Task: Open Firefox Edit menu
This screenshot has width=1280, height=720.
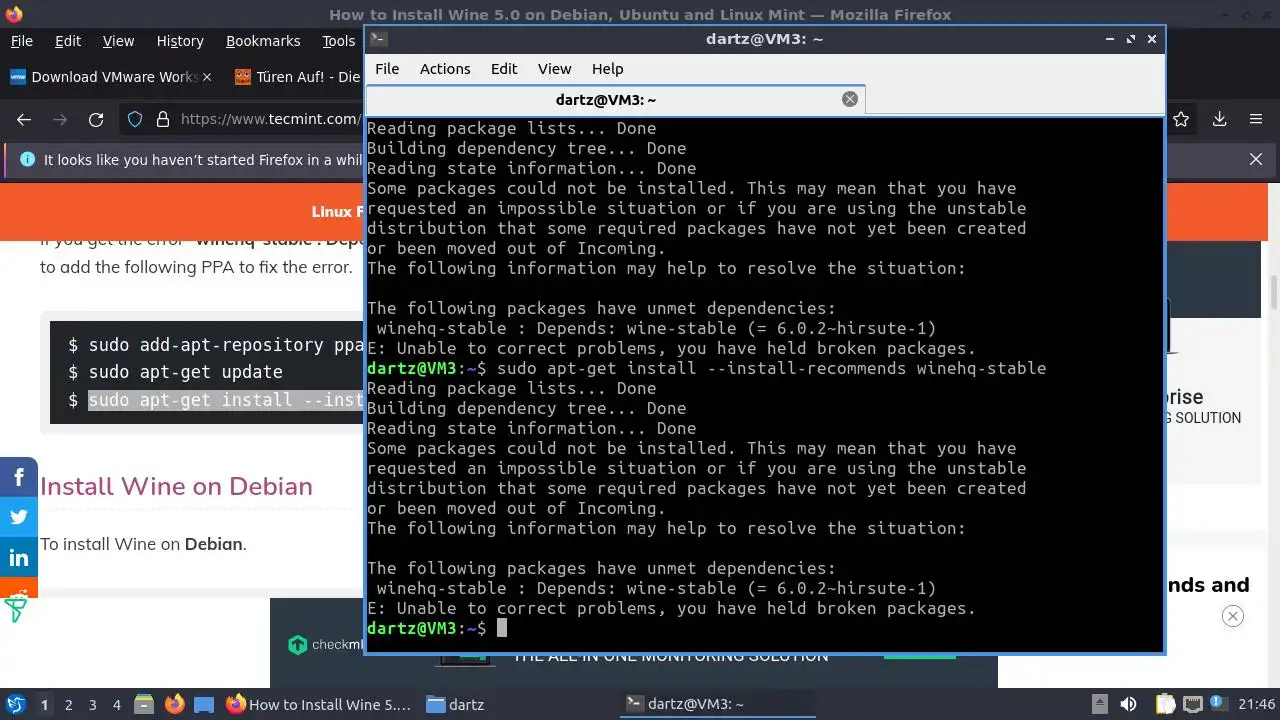Action: click(x=68, y=41)
